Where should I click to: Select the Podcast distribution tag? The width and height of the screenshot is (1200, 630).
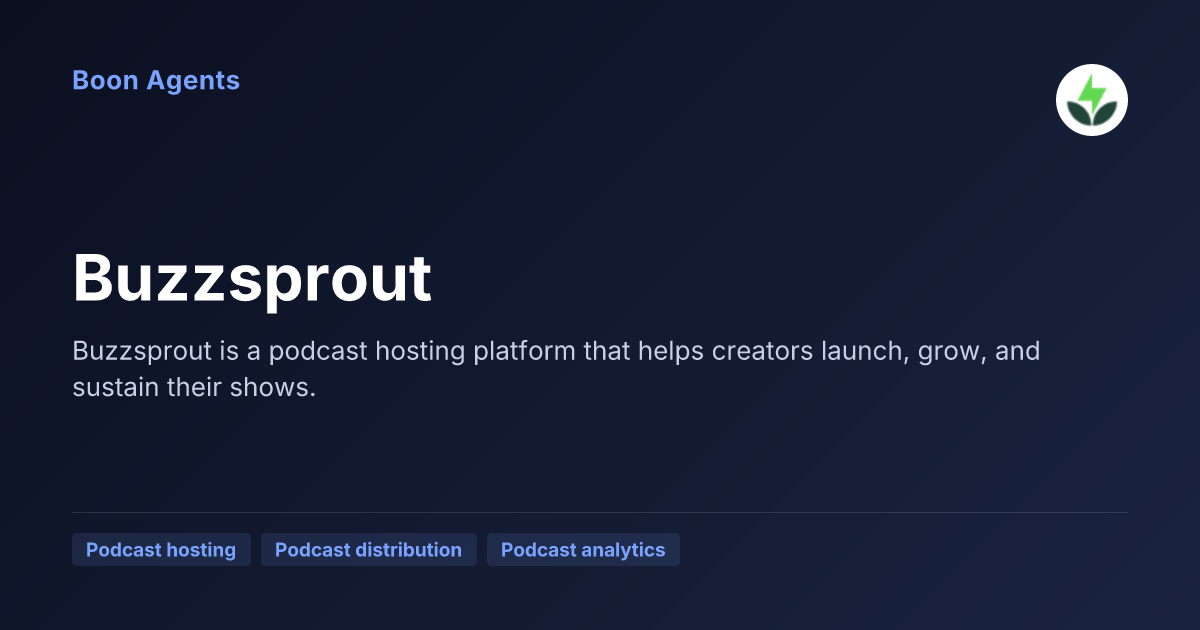click(368, 550)
